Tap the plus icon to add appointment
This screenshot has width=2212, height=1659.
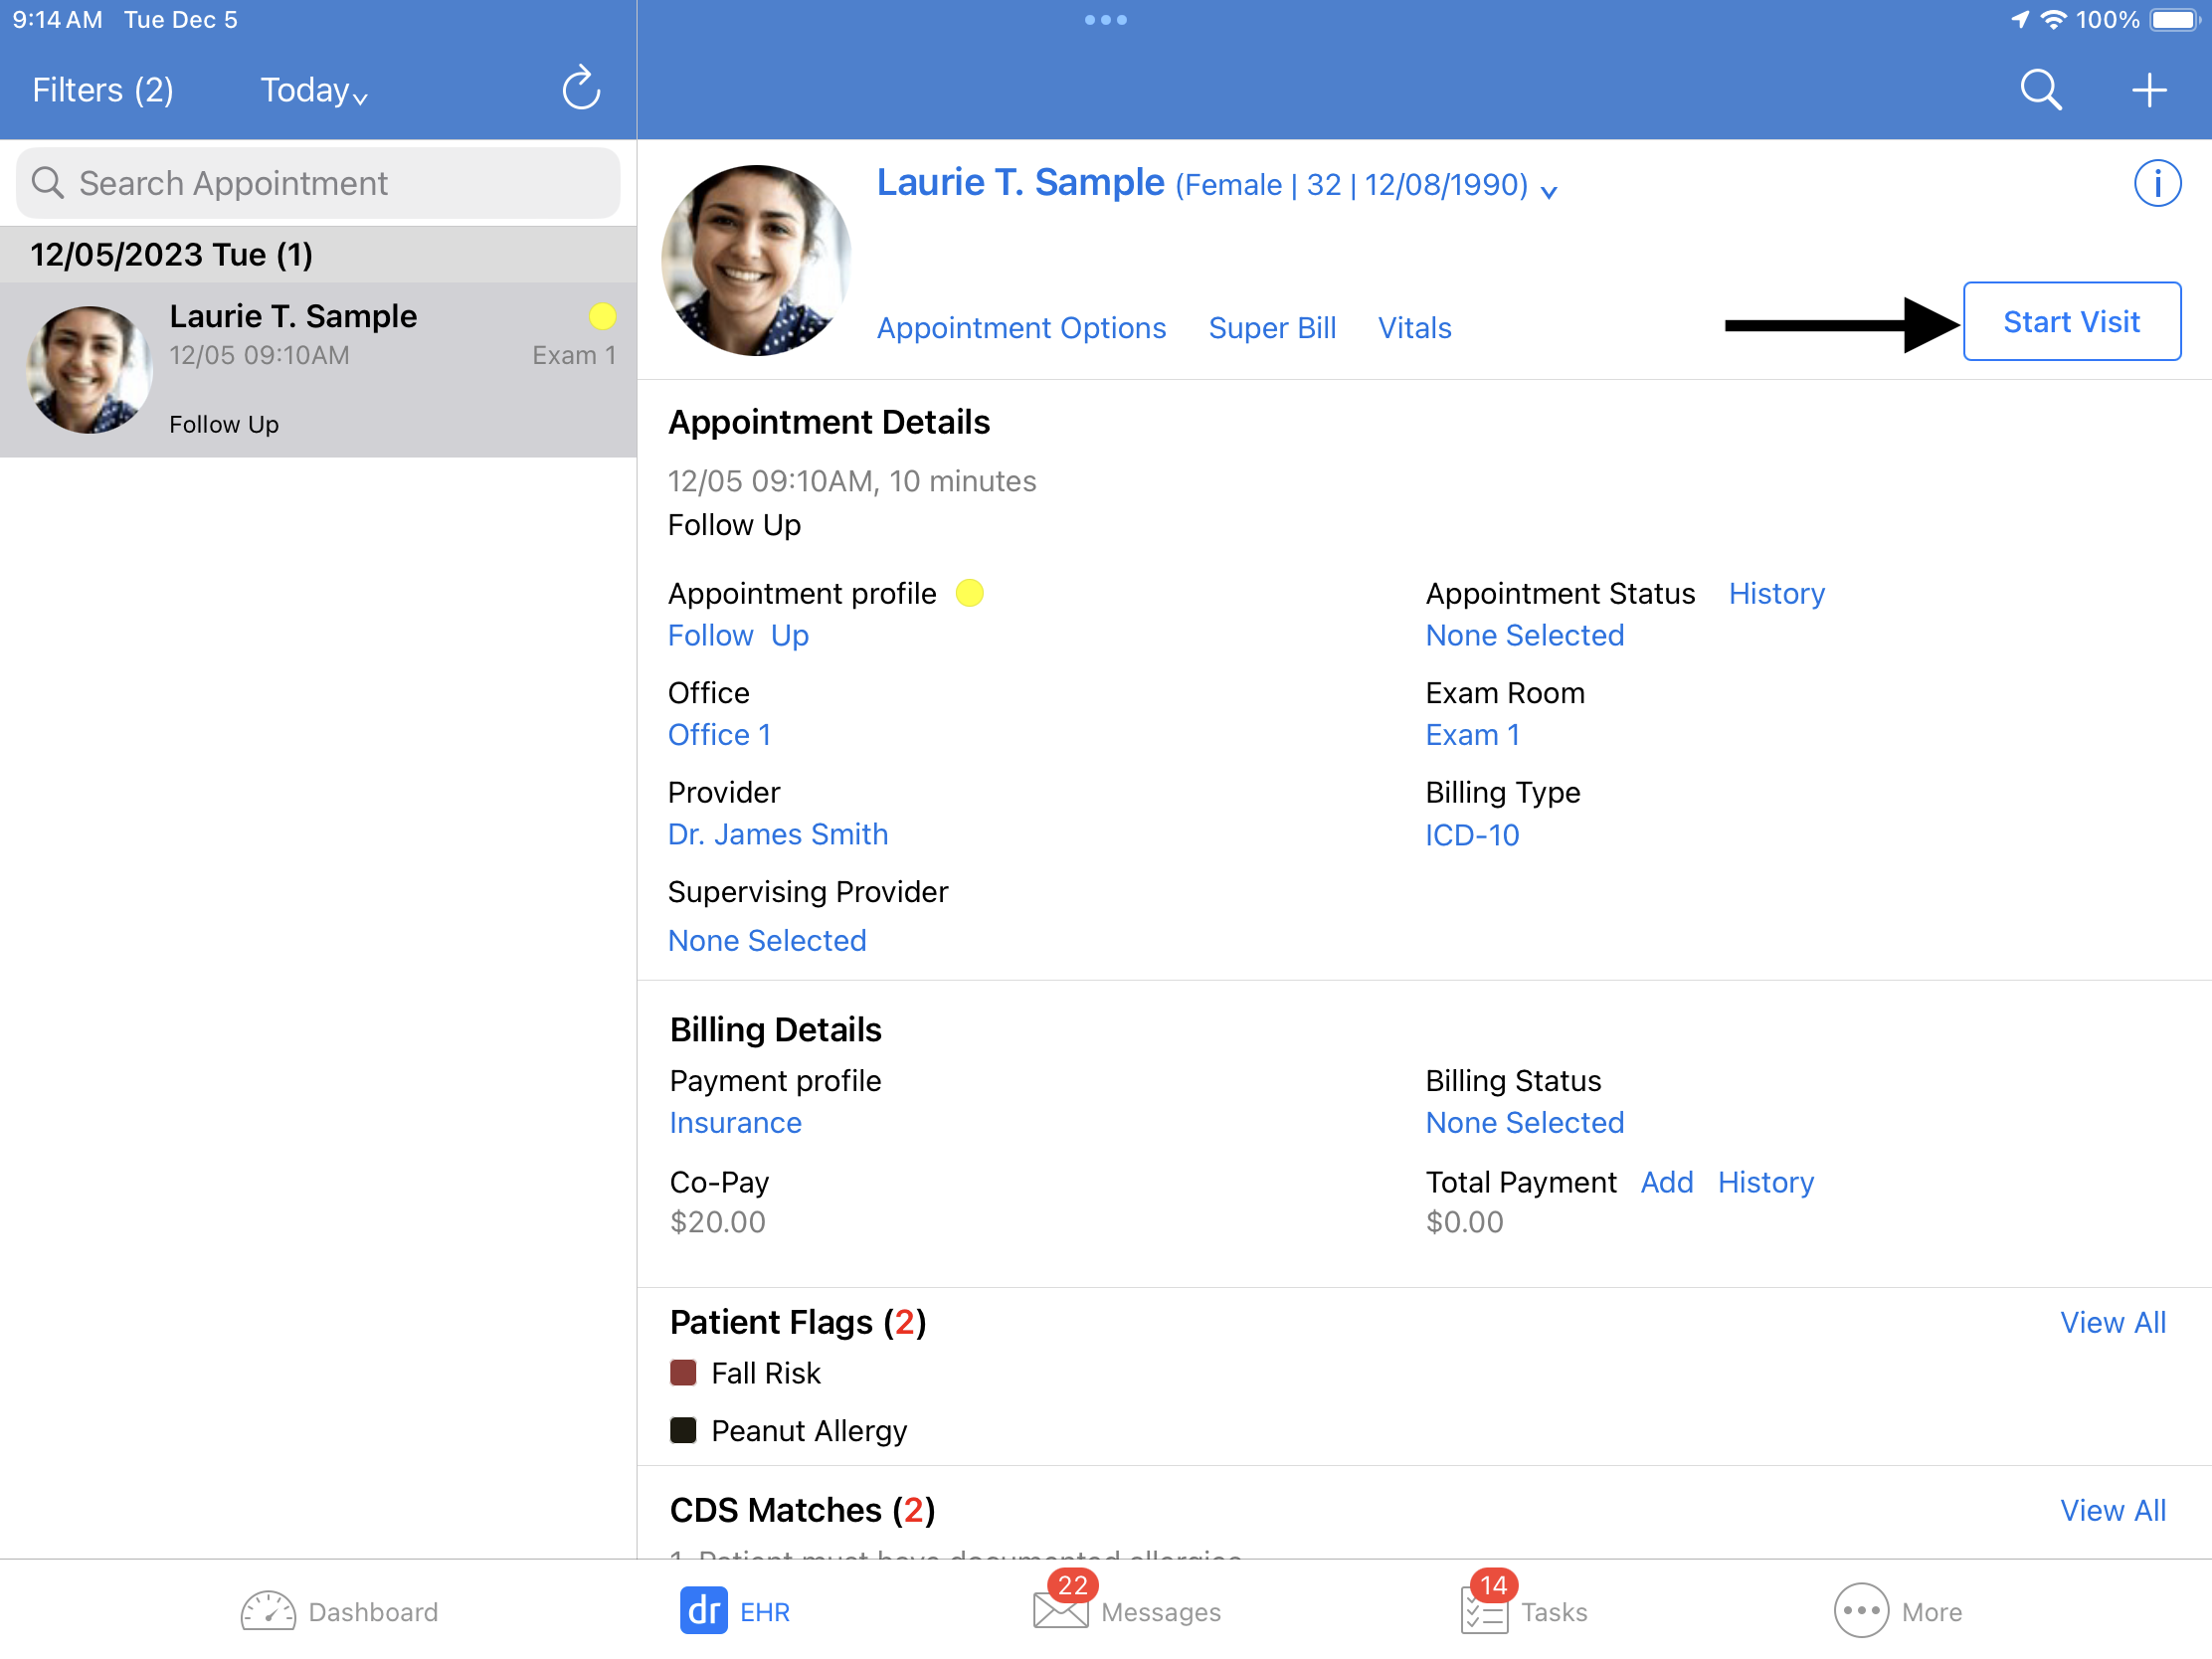(x=2148, y=90)
